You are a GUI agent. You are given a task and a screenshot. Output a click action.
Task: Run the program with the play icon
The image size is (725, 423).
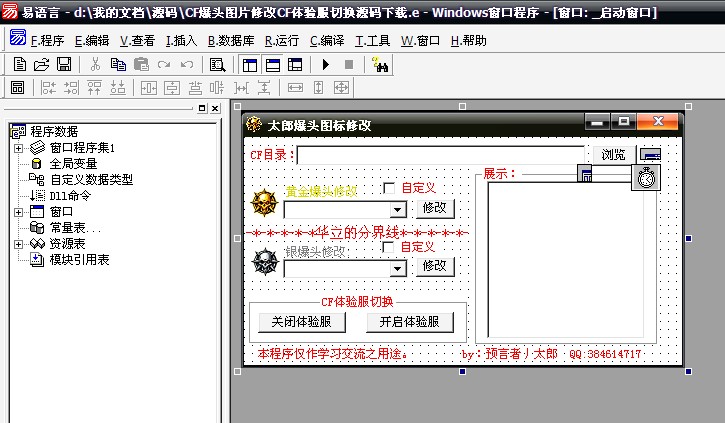(326, 65)
